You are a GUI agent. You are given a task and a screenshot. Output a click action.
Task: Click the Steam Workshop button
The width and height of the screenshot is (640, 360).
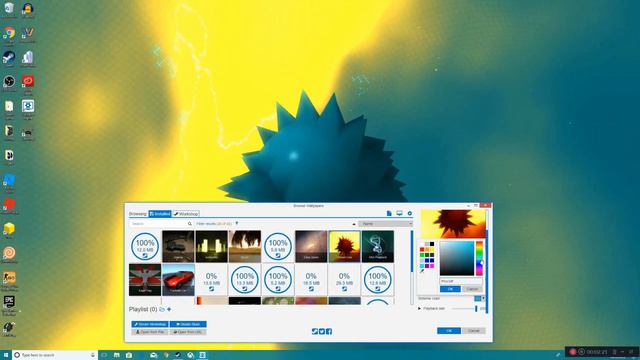click(x=150, y=324)
